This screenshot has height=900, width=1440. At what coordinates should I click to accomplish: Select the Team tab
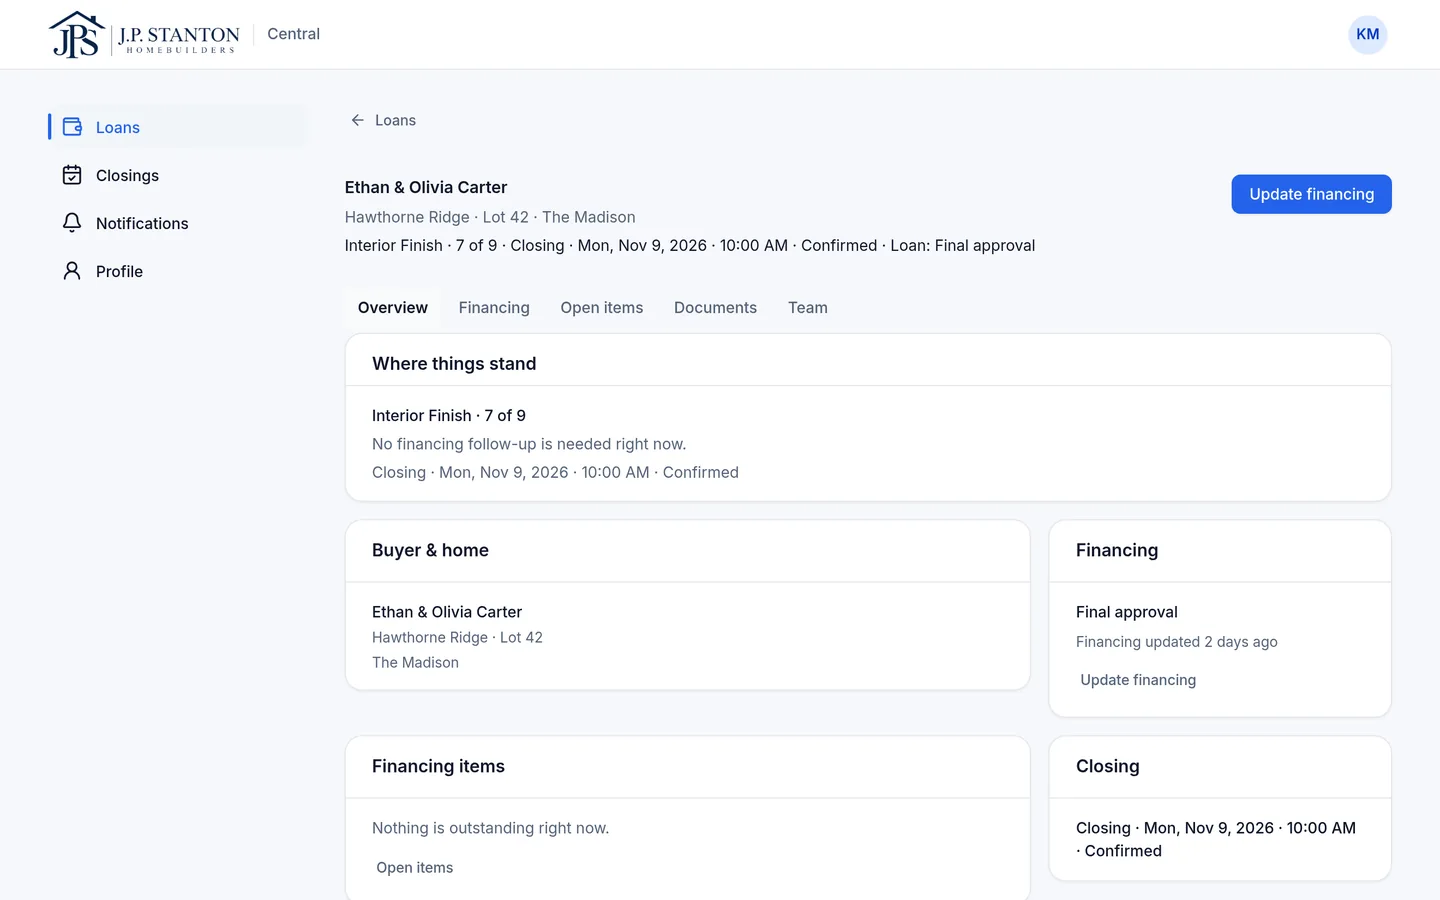coord(807,308)
